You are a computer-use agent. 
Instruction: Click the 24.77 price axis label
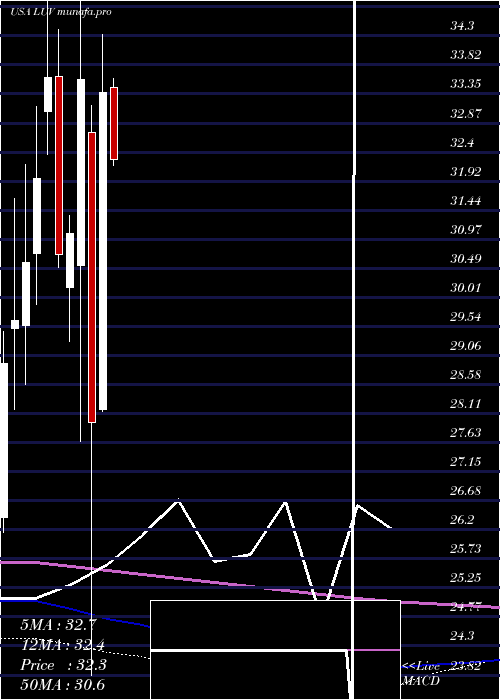coord(466,607)
